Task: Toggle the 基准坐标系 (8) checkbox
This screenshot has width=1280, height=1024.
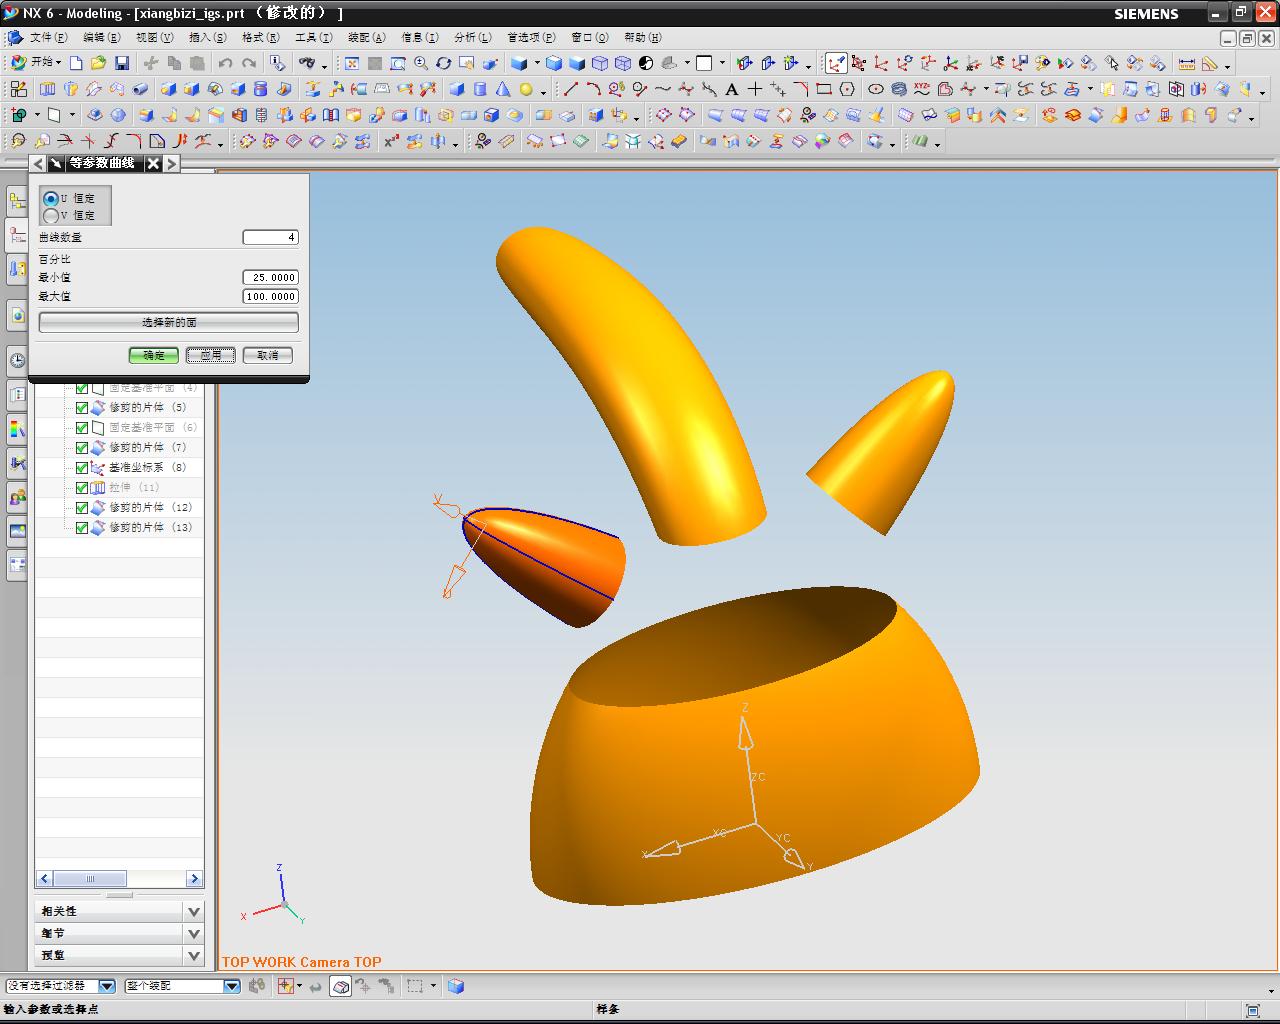Action: click(x=82, y=468)
